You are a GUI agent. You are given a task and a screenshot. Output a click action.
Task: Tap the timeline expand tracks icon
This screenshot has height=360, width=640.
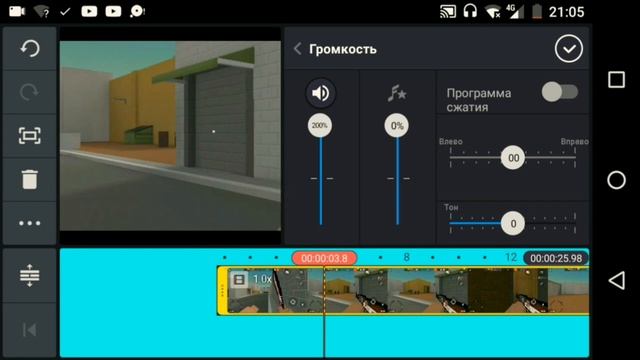tap(30, 276)
